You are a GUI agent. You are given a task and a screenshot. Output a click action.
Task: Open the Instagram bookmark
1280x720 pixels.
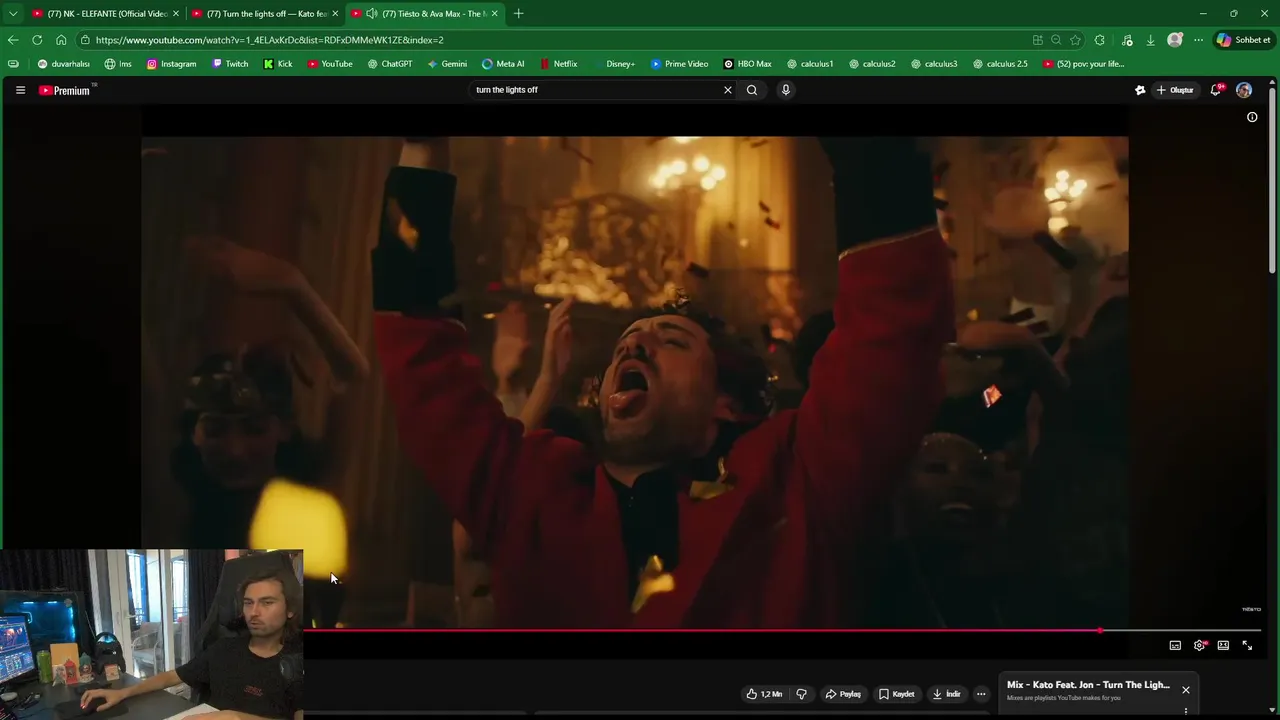171,64
